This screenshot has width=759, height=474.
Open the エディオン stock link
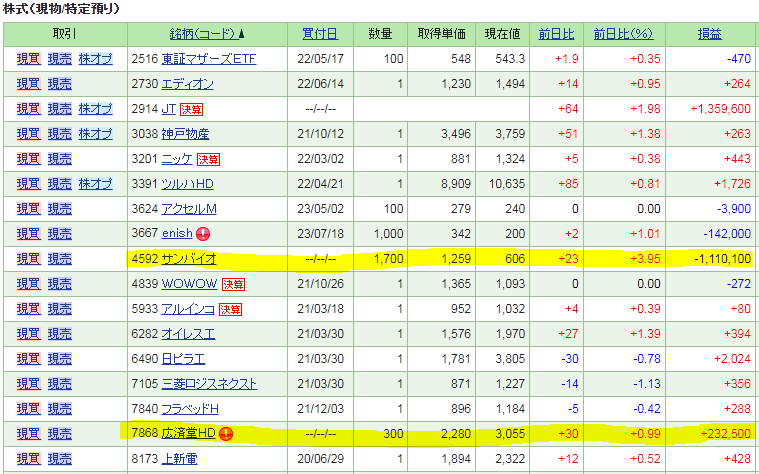(x=187, y=84)
